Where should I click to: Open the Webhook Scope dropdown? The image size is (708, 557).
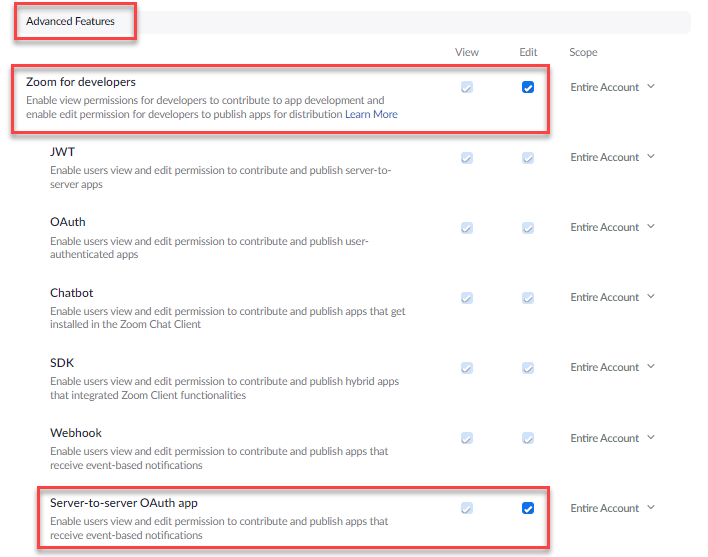click(612, 438)
